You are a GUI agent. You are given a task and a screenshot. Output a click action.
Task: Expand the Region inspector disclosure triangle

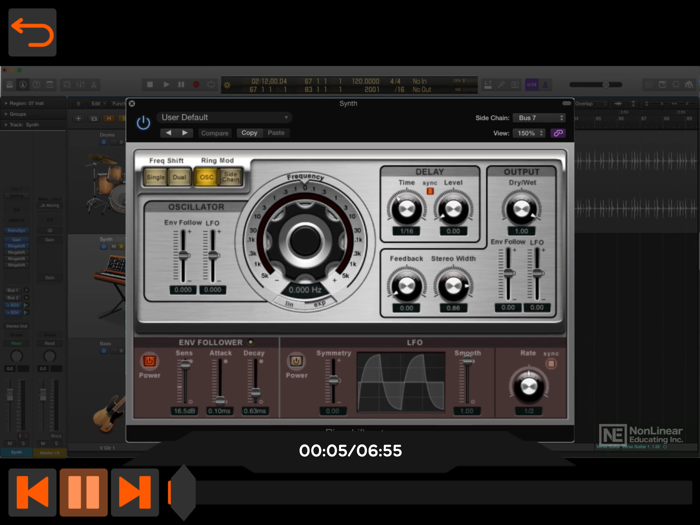click(x=6, y=103)
